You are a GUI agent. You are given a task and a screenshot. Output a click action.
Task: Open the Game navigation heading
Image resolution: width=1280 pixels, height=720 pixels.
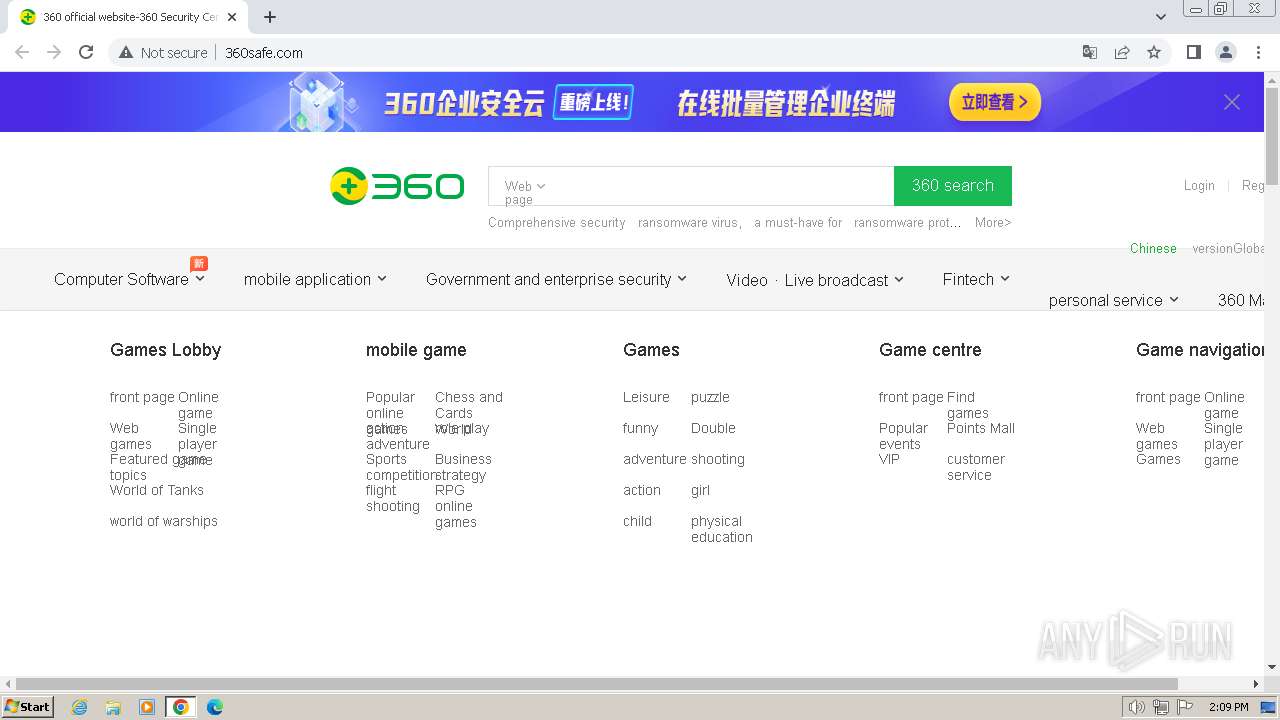(1200, 350)
